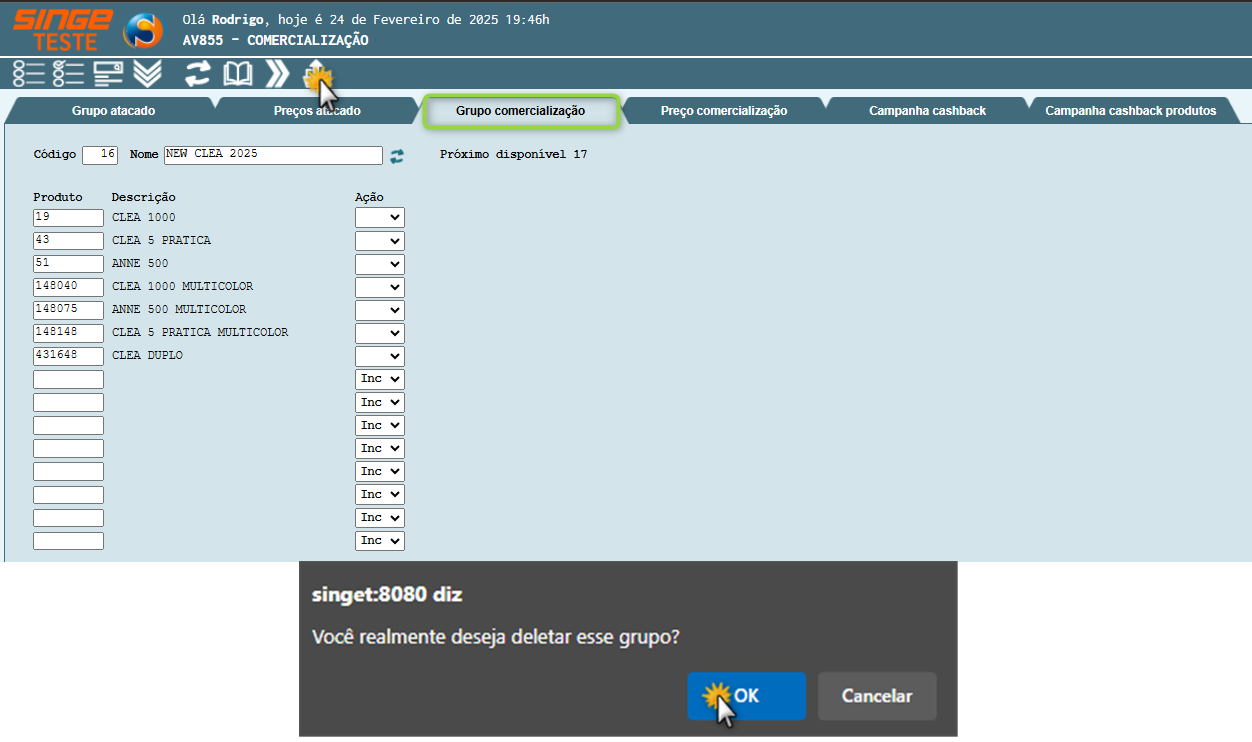1252x742 pixels.
Task: Switch to the Grupo atacado tab
Action: pyautogui.click(x=113, y=111)
